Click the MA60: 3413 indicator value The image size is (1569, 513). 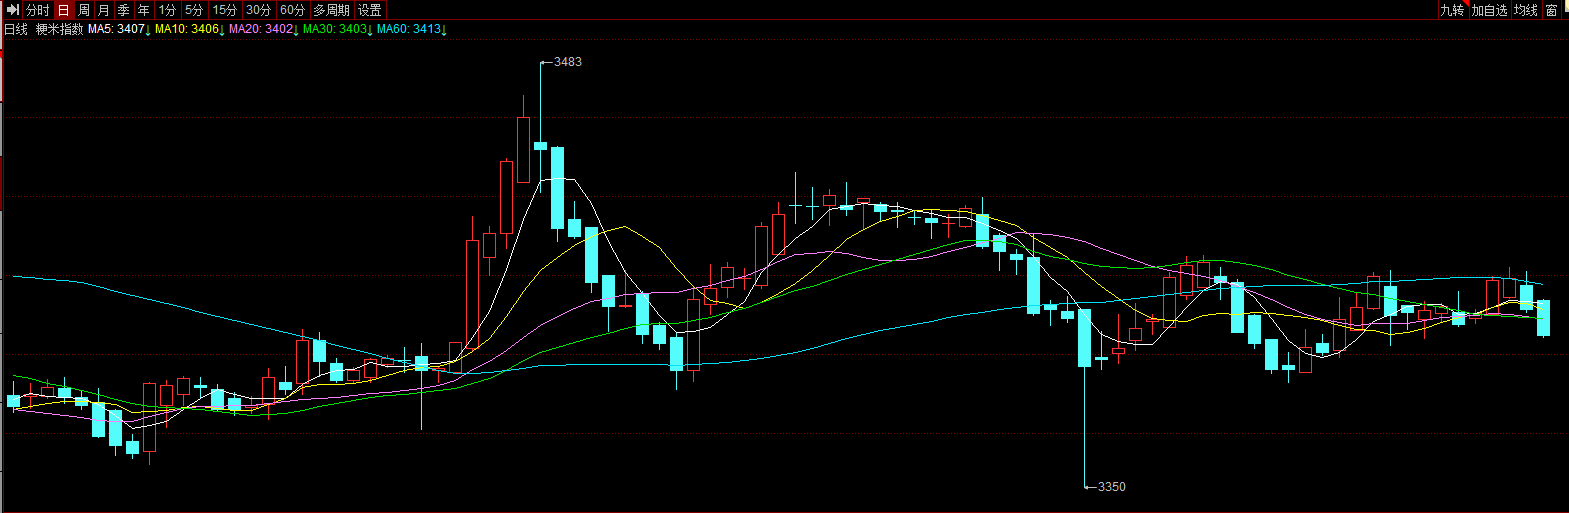409,29
